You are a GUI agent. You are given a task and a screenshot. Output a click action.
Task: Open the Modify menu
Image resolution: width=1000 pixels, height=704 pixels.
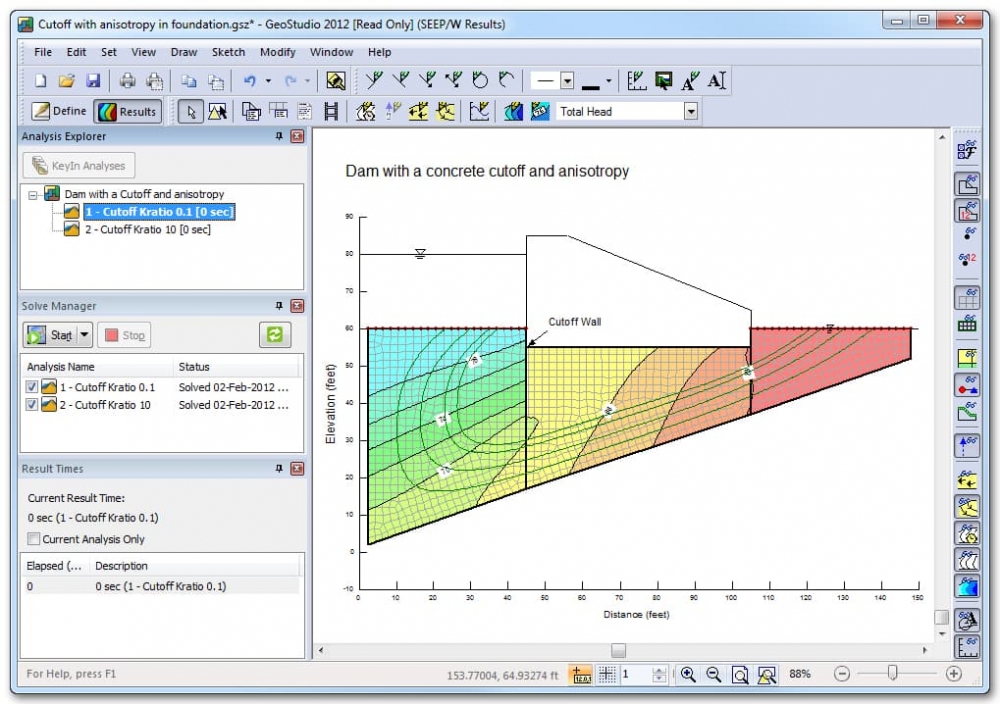coord(277,52)
